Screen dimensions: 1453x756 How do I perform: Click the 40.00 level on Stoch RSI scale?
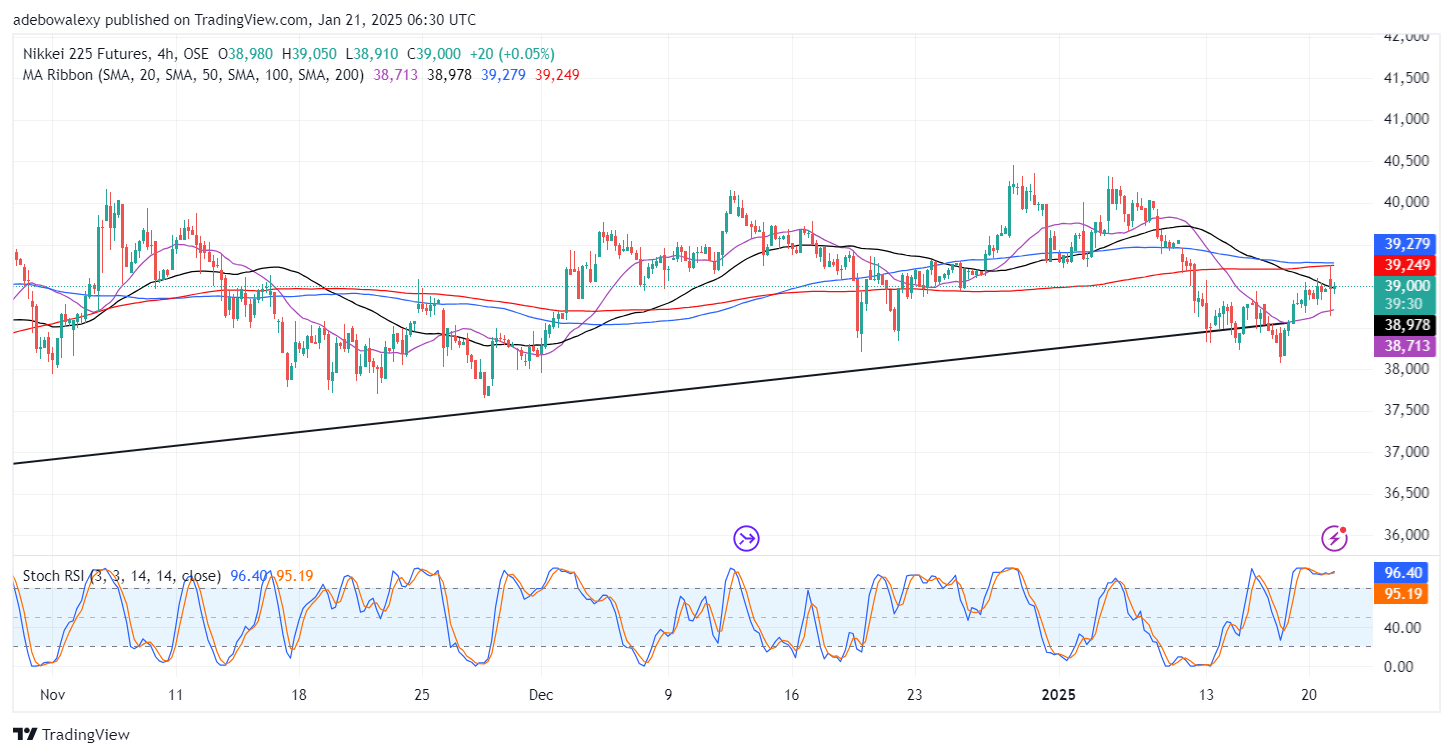(1401, 628)
